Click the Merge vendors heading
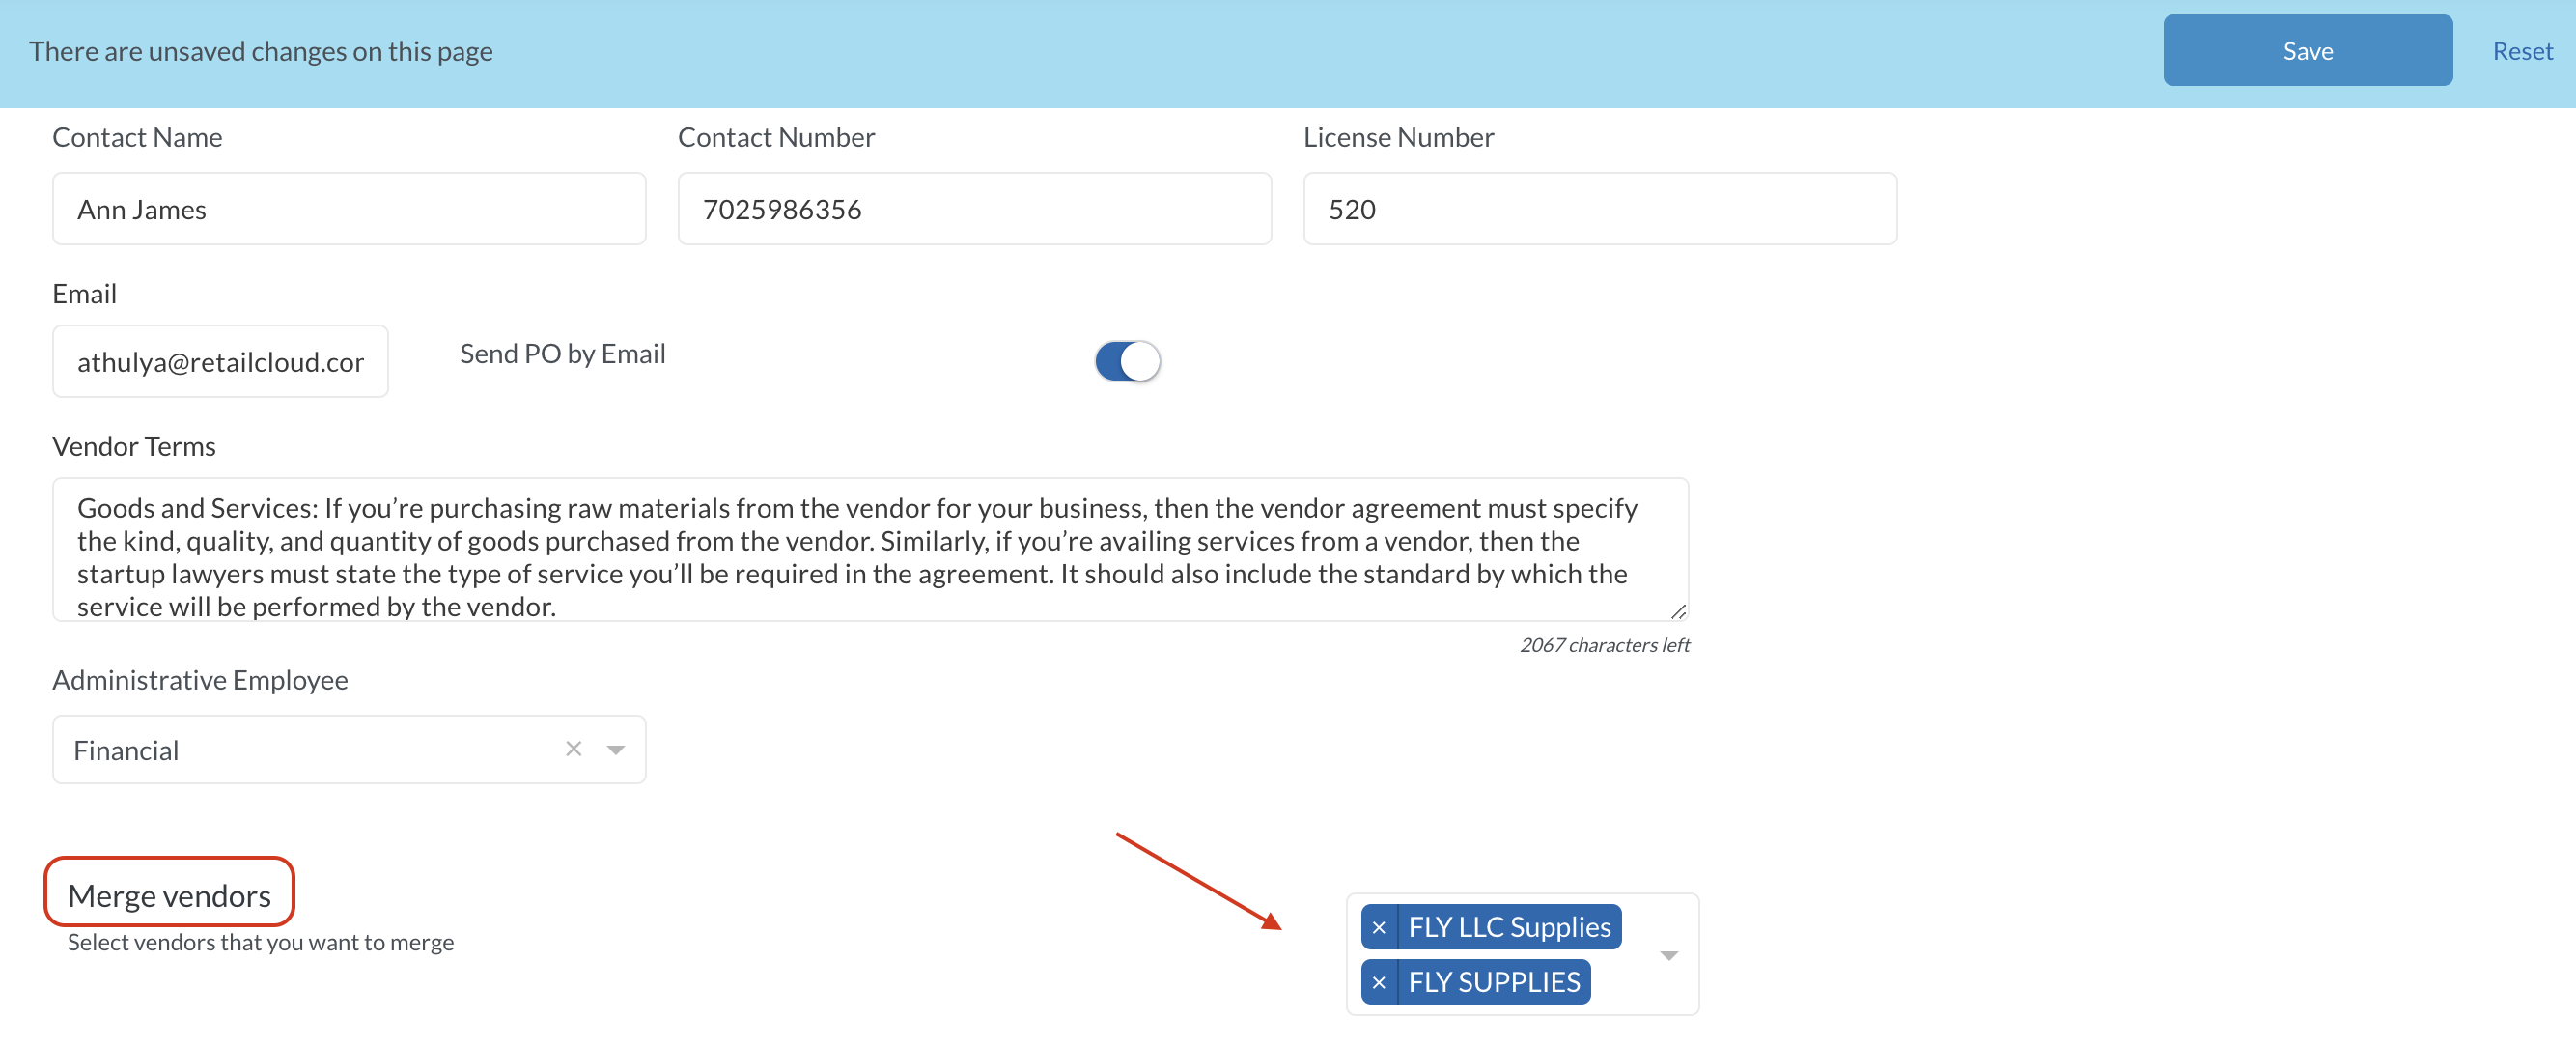Screen dimensions: 2576x1047 coord(169,895)
